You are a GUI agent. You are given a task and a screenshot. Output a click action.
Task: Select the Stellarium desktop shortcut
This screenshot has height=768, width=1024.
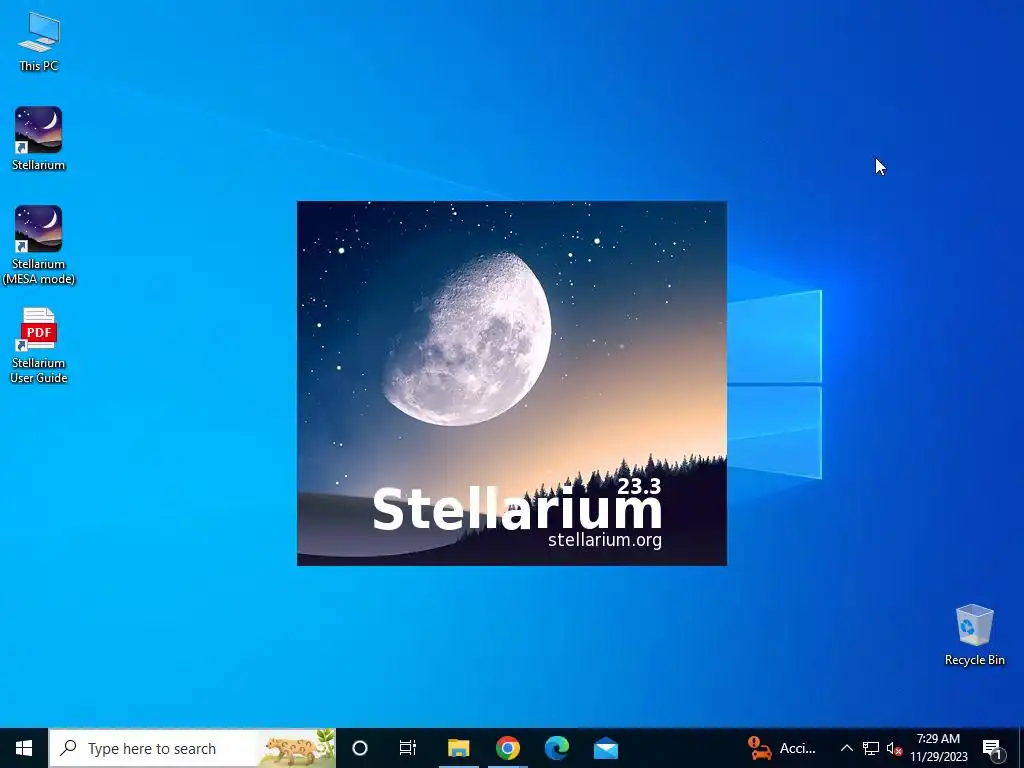click(39, 138)
